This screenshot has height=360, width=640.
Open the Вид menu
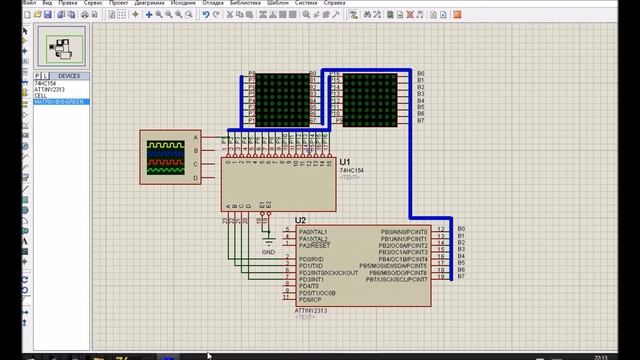tap(47, 3)
